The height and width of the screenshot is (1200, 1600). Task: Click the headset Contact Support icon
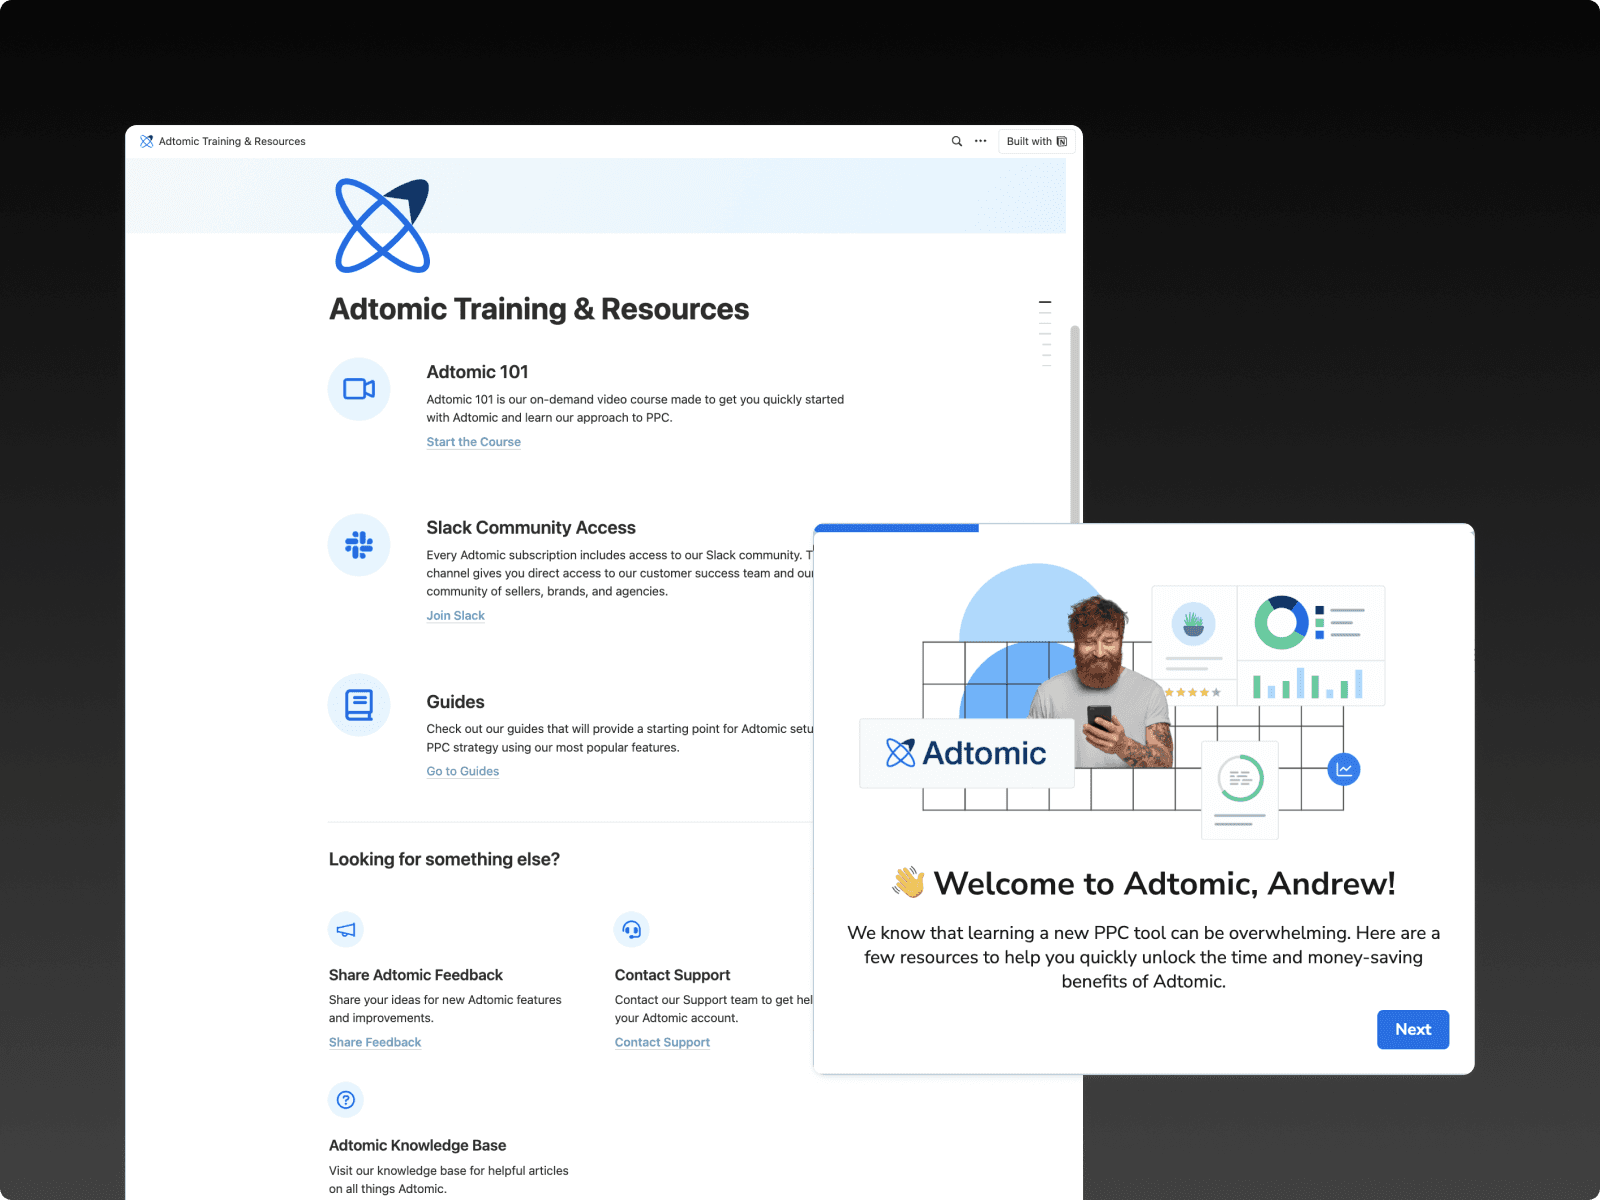tap(632, 930)
